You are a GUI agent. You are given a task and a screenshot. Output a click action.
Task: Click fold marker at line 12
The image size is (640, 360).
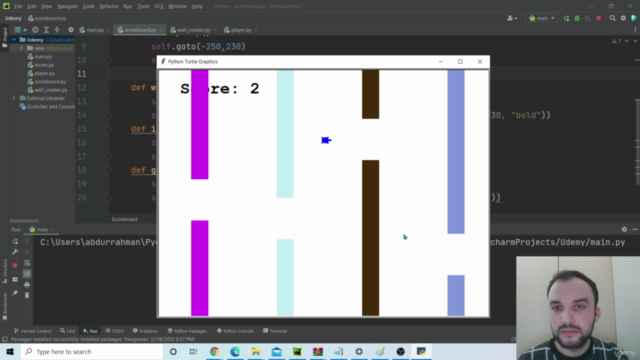[108, 88]
